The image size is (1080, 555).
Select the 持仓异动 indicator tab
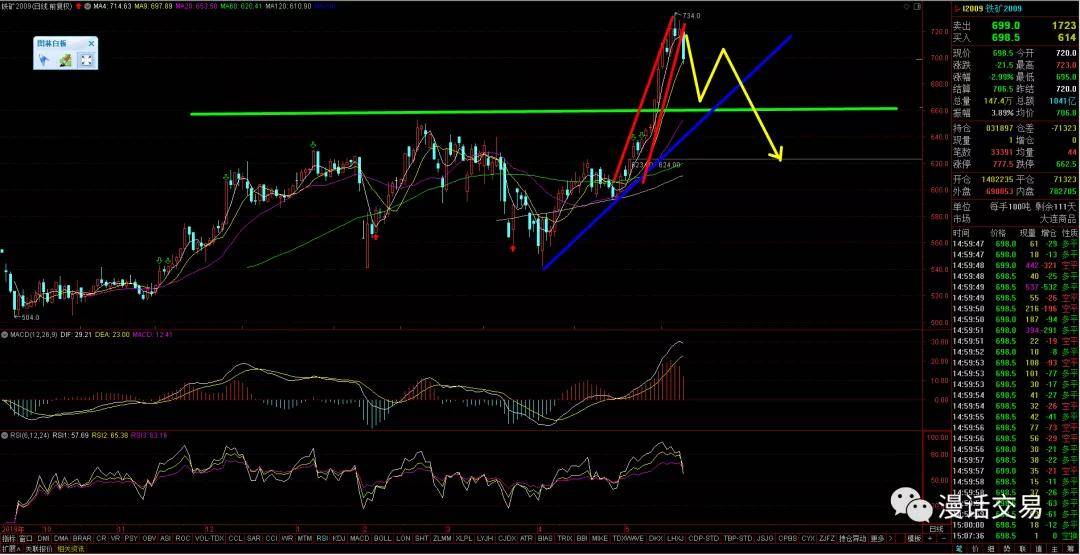tap(853, 538)
